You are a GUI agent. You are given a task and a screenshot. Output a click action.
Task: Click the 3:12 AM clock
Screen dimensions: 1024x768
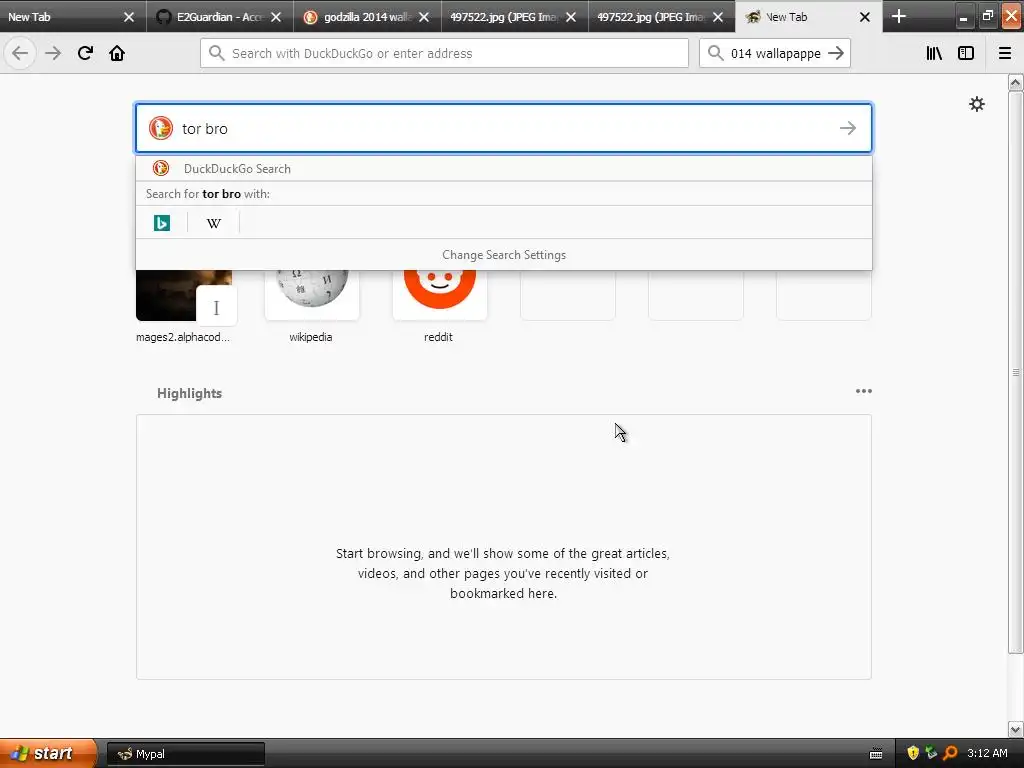coord(987,753)
